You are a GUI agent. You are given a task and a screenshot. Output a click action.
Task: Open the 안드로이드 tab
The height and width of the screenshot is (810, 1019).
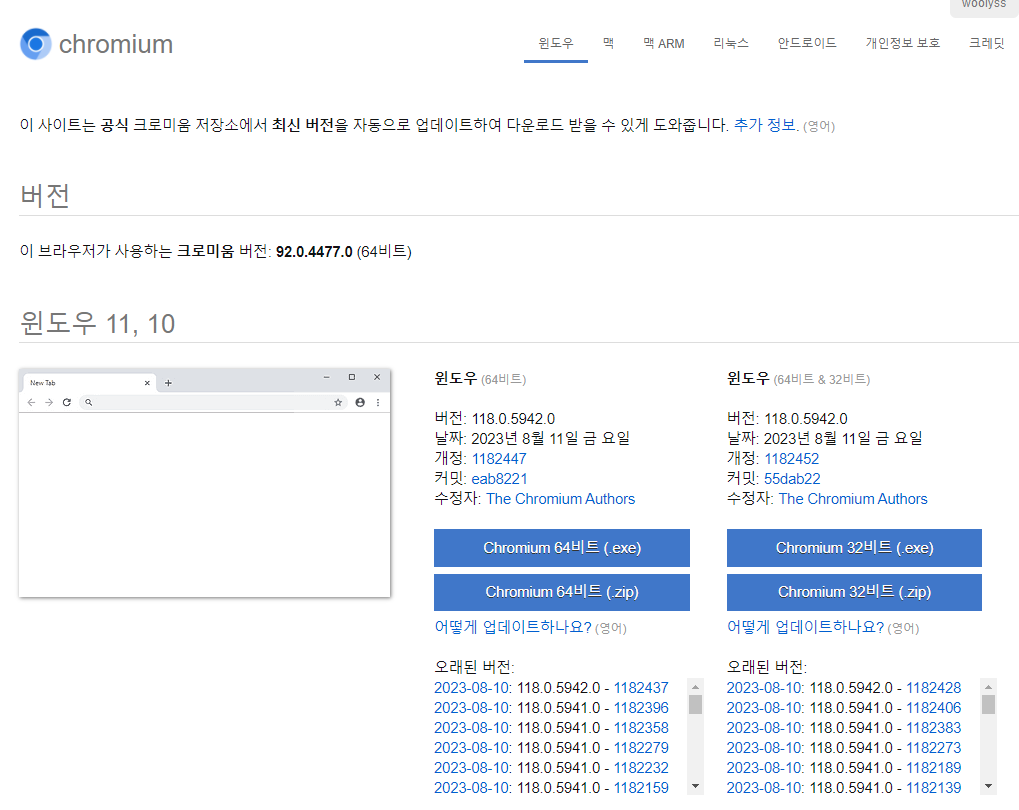pyautogui.click(x=807, y=44)
